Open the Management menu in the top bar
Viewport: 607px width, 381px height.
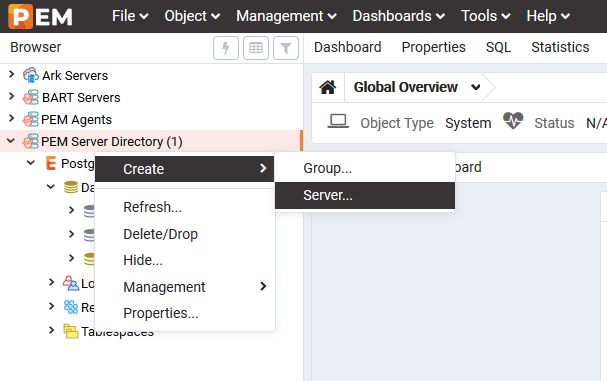pyautogui.click(x=286, y=16)
